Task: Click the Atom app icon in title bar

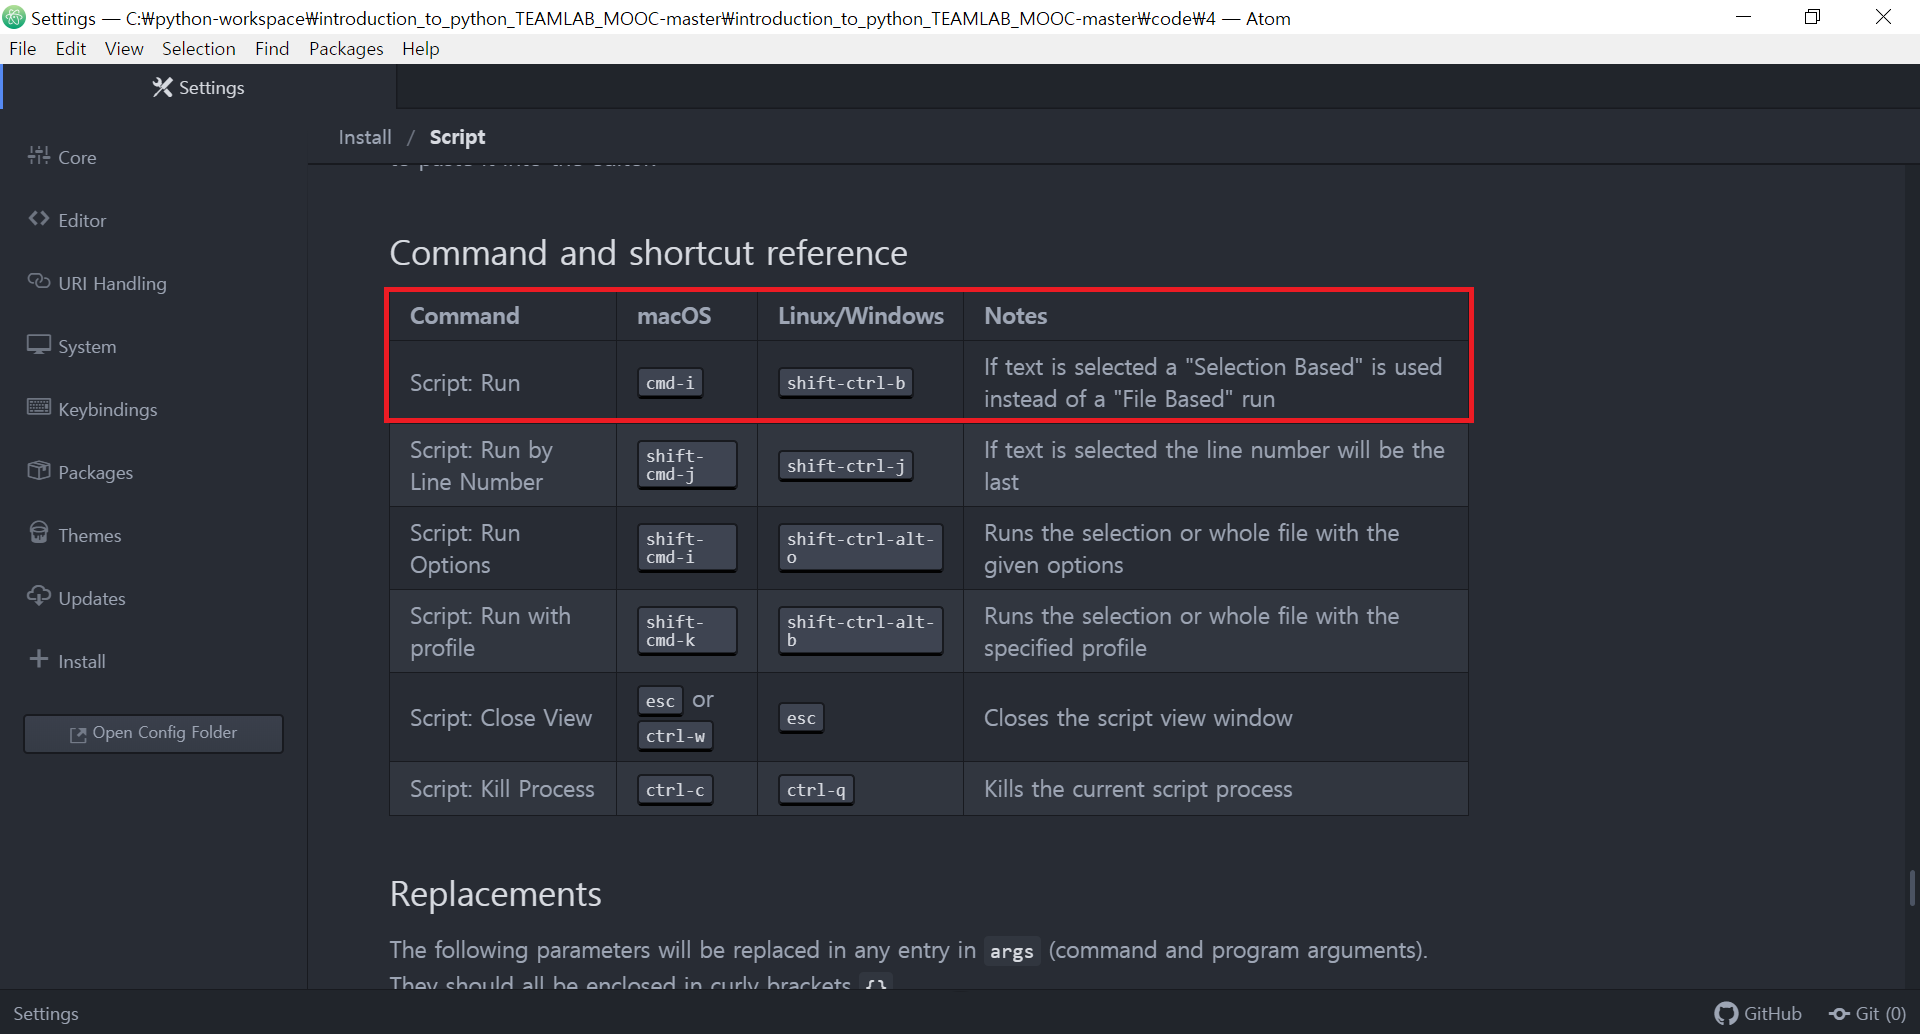Action: pos(14,17)
